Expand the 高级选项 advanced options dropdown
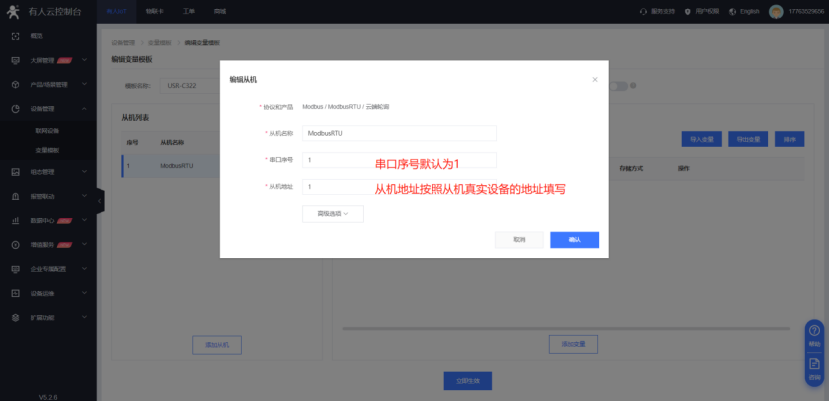 click(x=332, y=213)
